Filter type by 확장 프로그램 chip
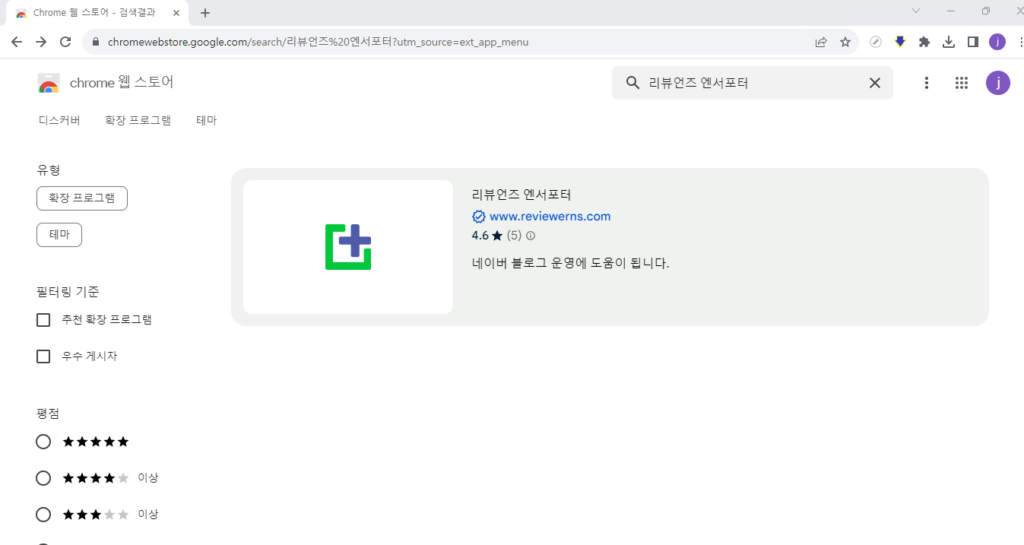This screenshot has width=1024, height=545. point(82,198)
